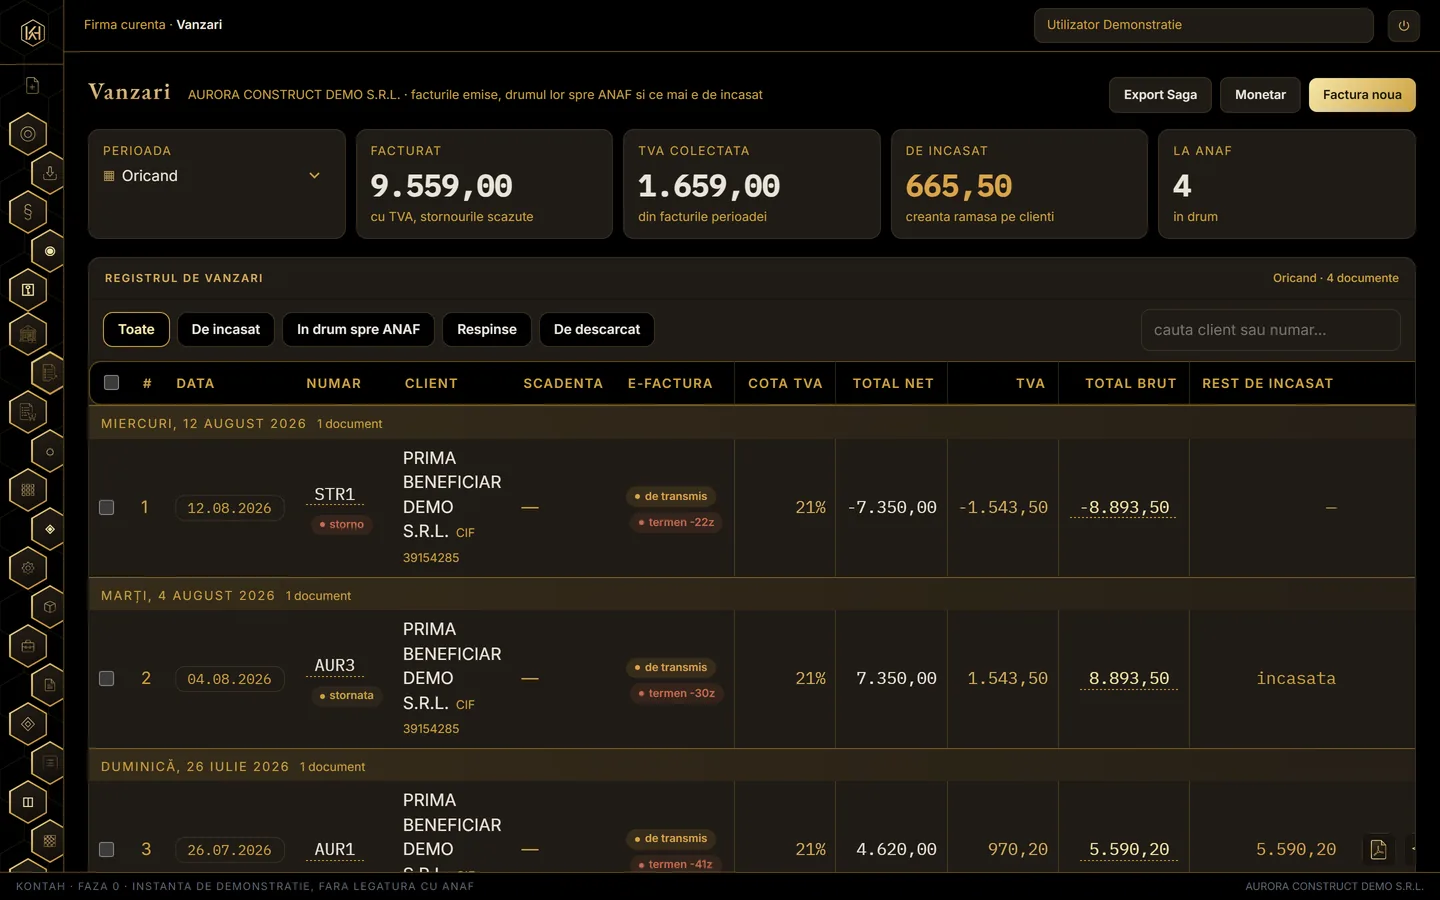Click the Kontah hexagon logo

pyautogui.click(x=32, y=33)
